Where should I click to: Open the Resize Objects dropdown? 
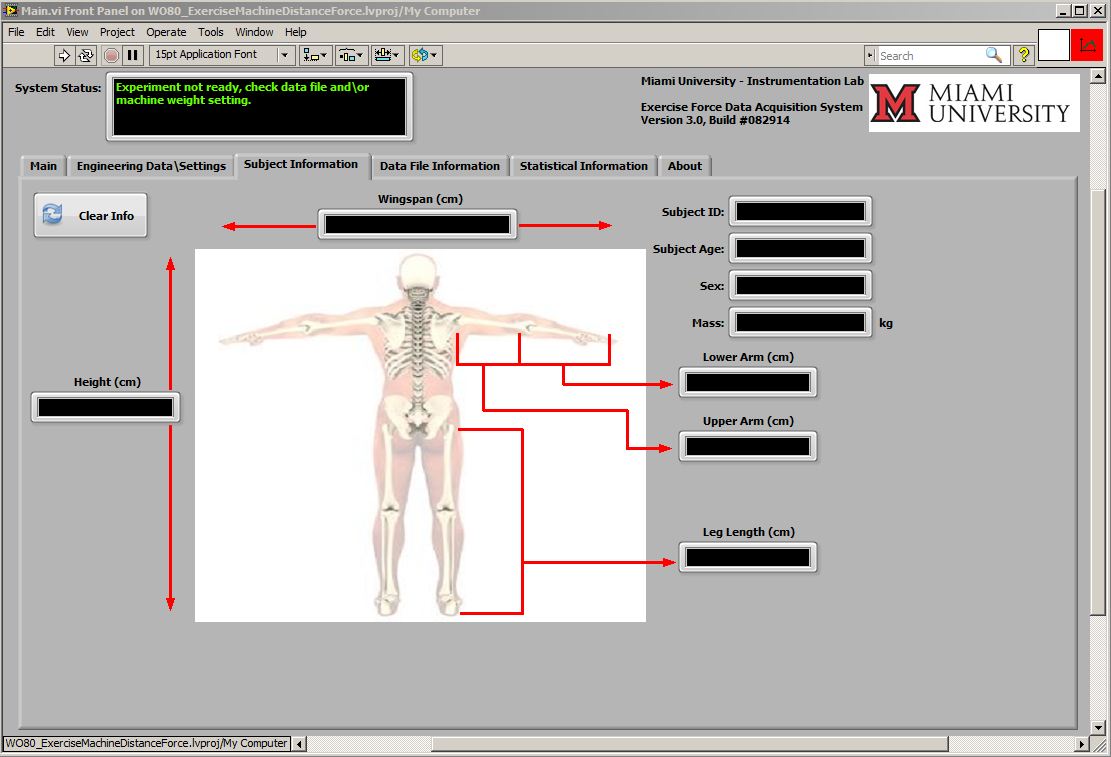click(387, 55)
